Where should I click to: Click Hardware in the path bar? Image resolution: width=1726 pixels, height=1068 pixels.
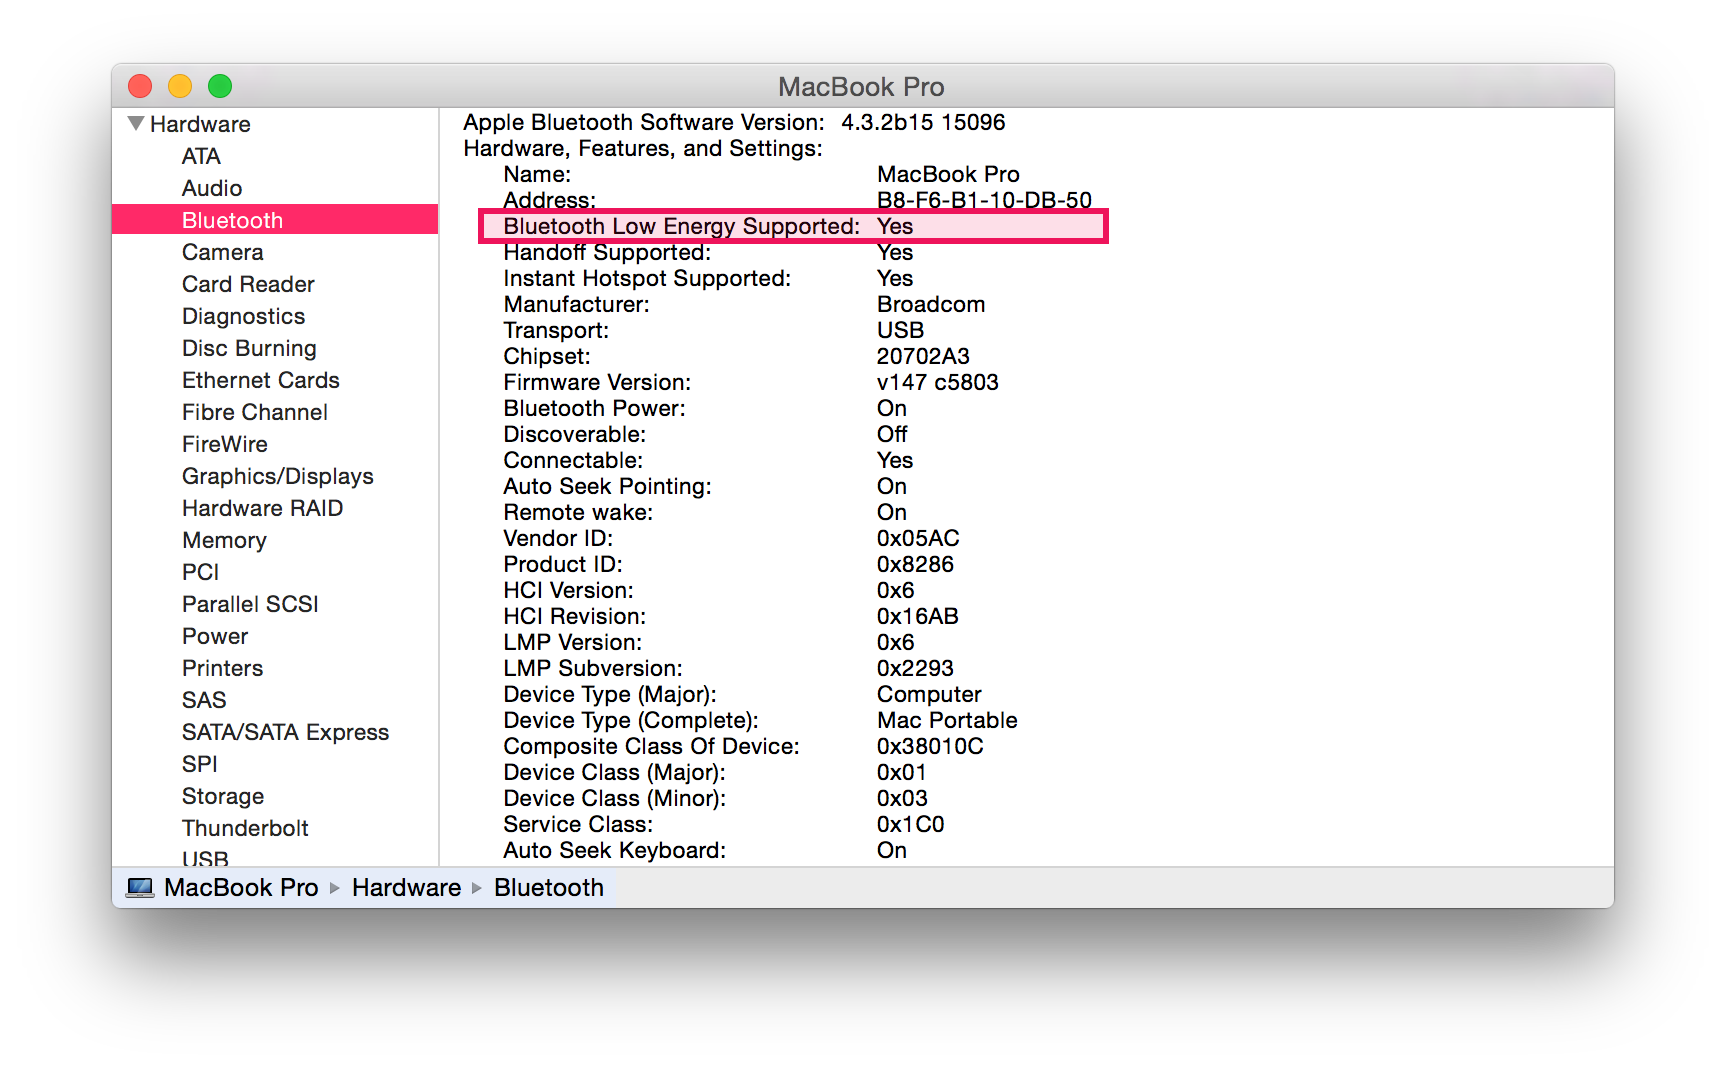[x=406, y=888]
